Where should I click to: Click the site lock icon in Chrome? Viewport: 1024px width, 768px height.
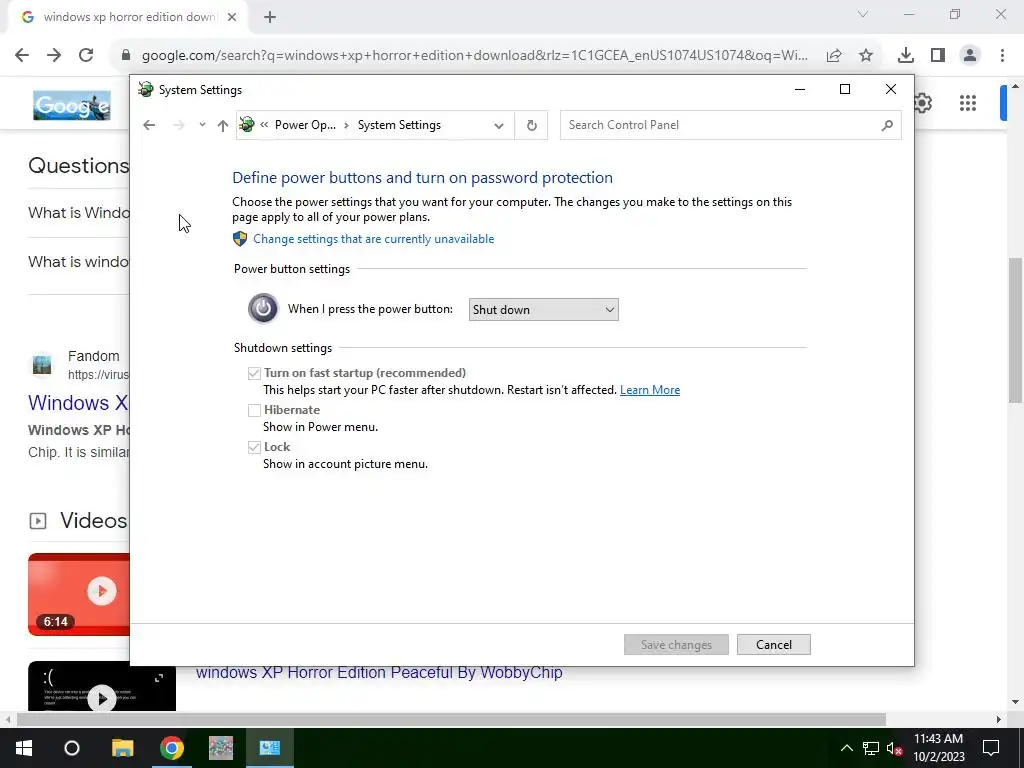pos(126,55)
